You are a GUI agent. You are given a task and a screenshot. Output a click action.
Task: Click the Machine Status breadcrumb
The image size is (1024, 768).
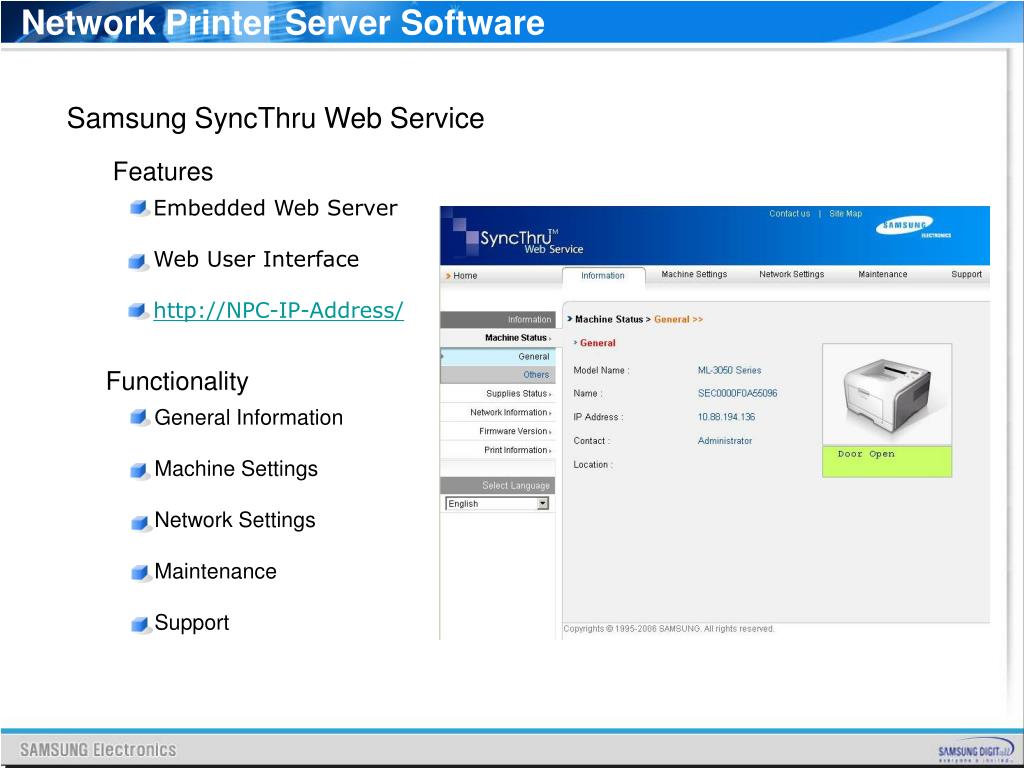(609, 319)
